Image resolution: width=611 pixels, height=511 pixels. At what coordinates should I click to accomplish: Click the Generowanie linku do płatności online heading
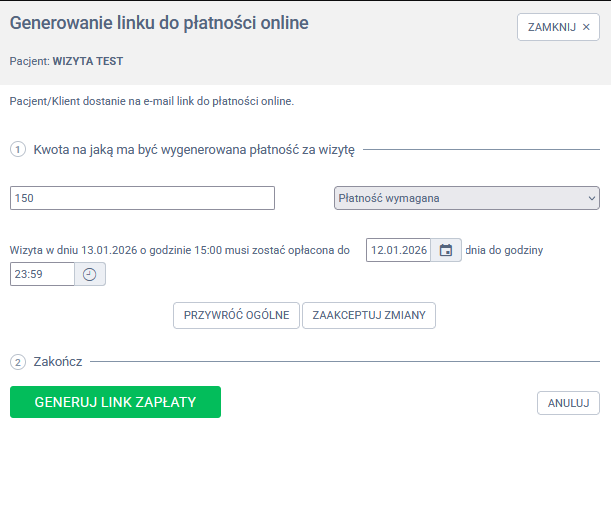pos(159,22)
